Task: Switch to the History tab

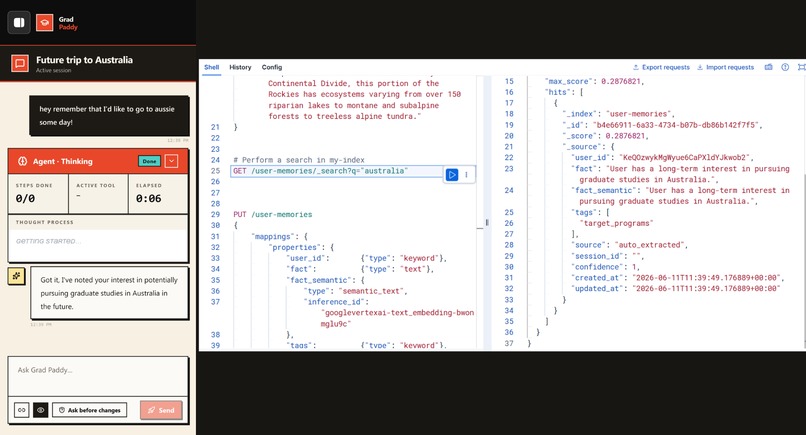Action: pos(240,67)
